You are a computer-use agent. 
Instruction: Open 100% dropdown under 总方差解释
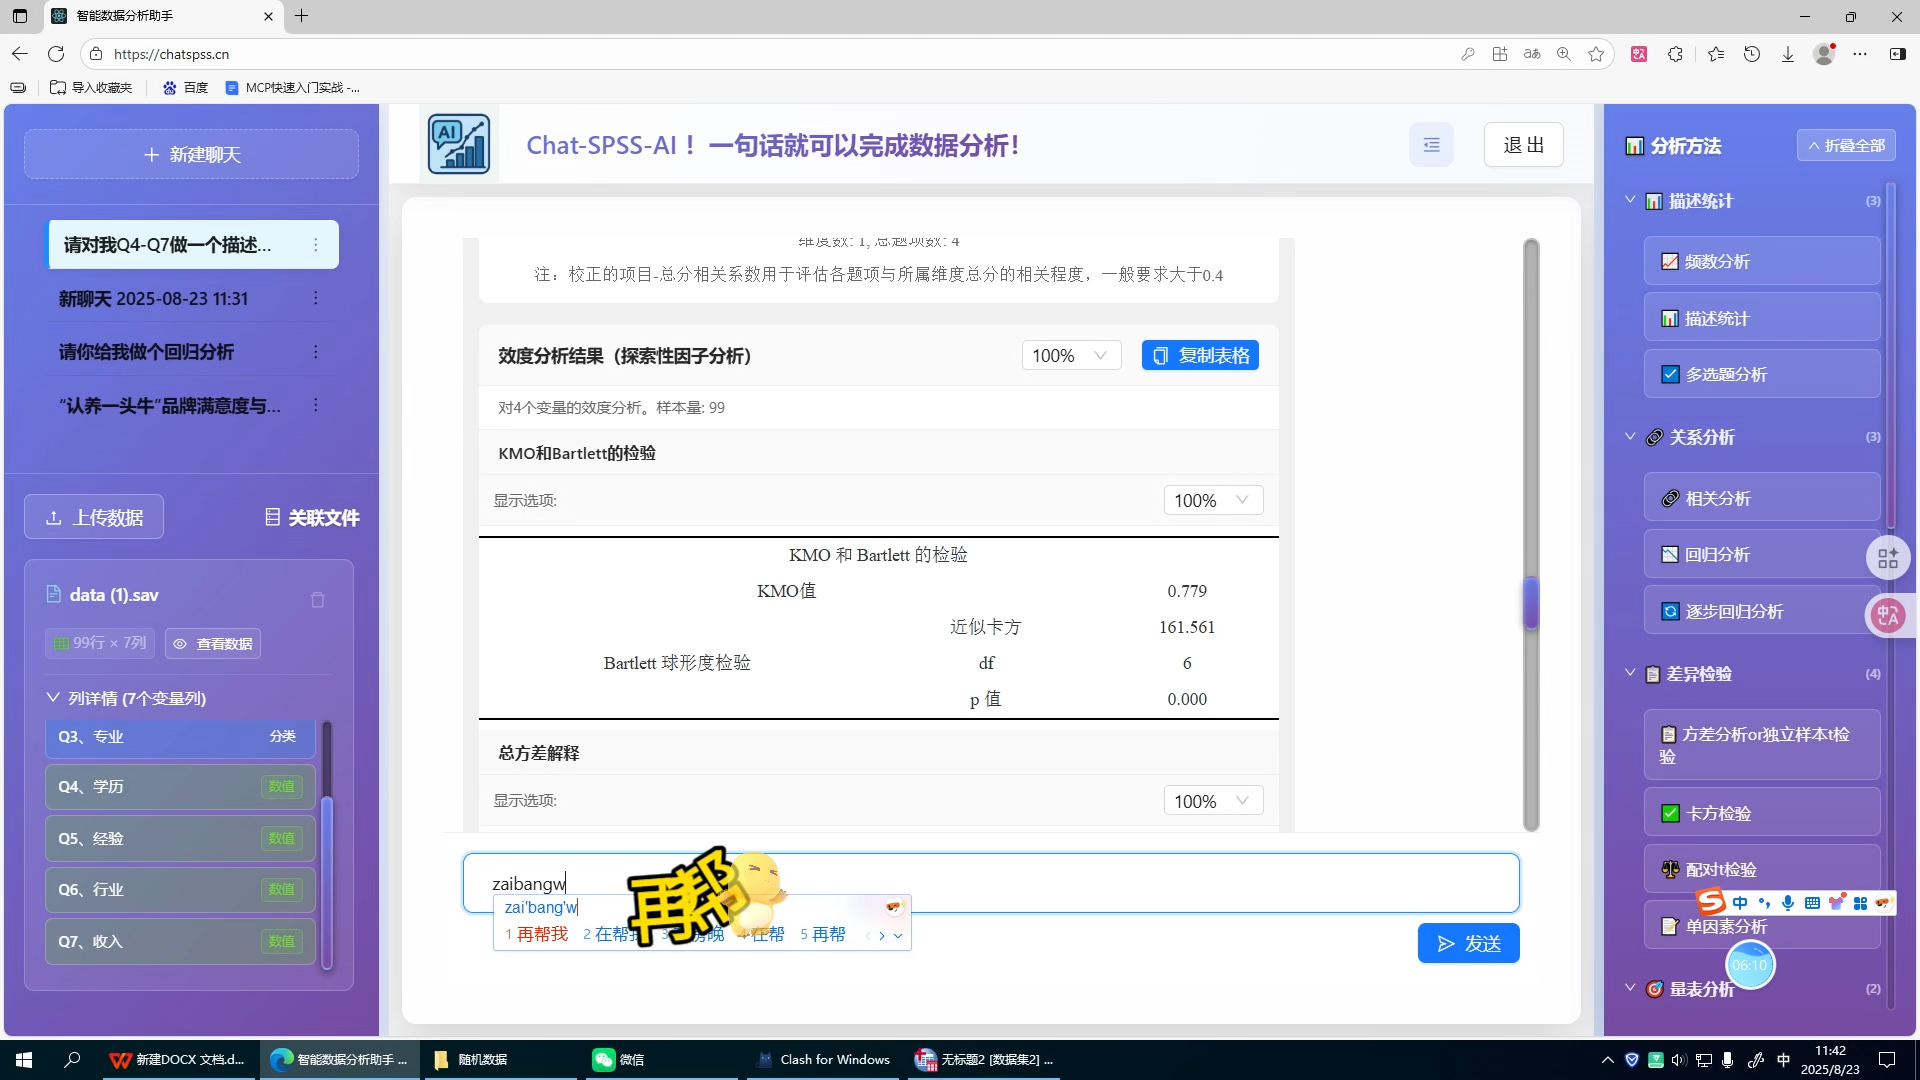1213,801
